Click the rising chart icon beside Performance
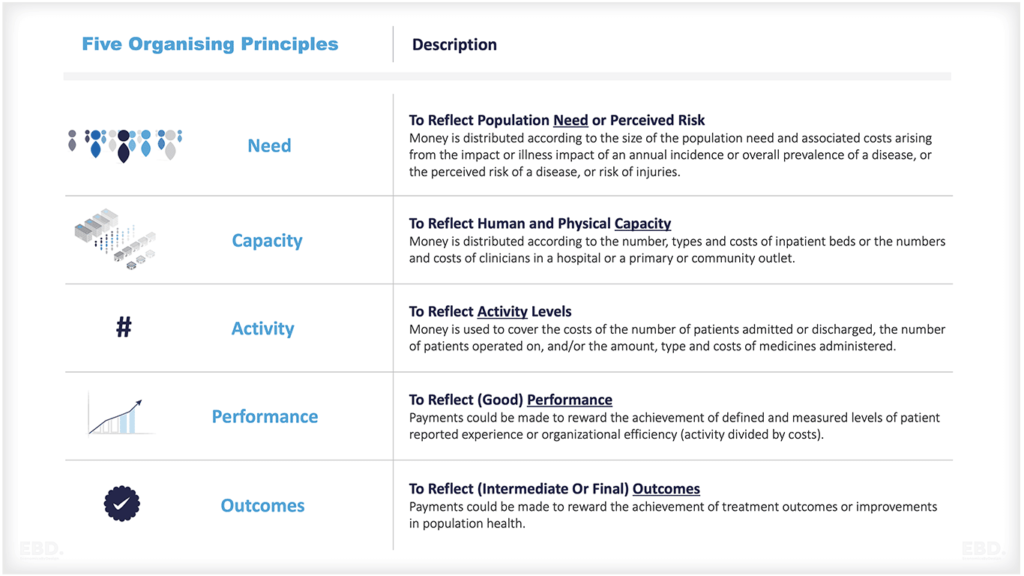The image size is (1024, 576). point(119,416)
